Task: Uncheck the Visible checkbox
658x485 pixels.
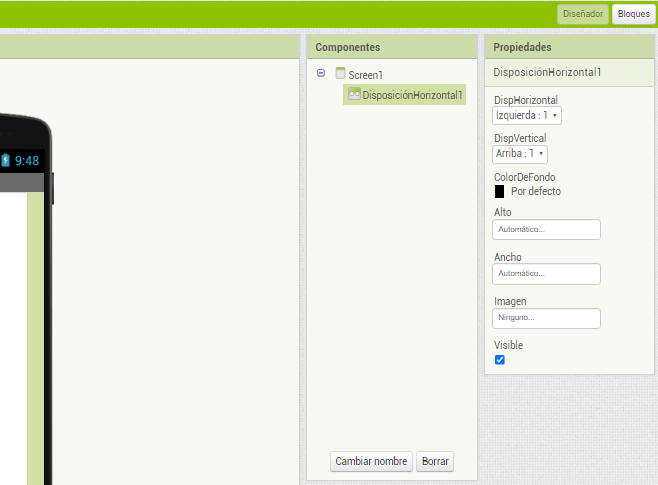Action: coord(499,360)
